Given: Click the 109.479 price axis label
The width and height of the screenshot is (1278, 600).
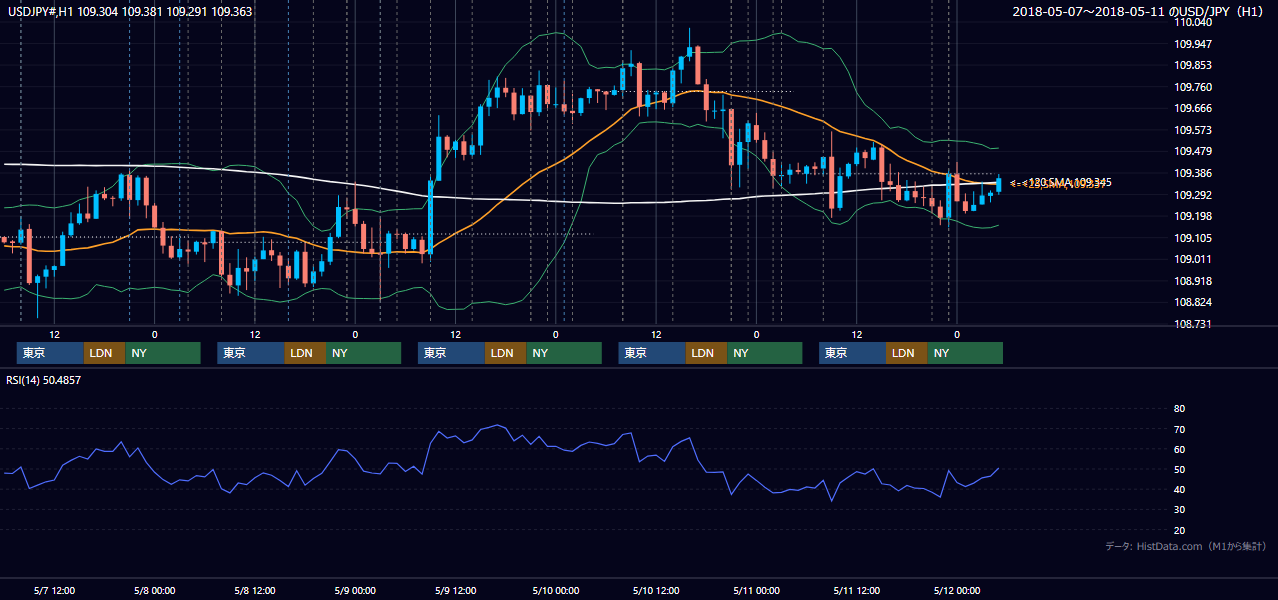Looking at the screenshot, I should coord(1193,151).
